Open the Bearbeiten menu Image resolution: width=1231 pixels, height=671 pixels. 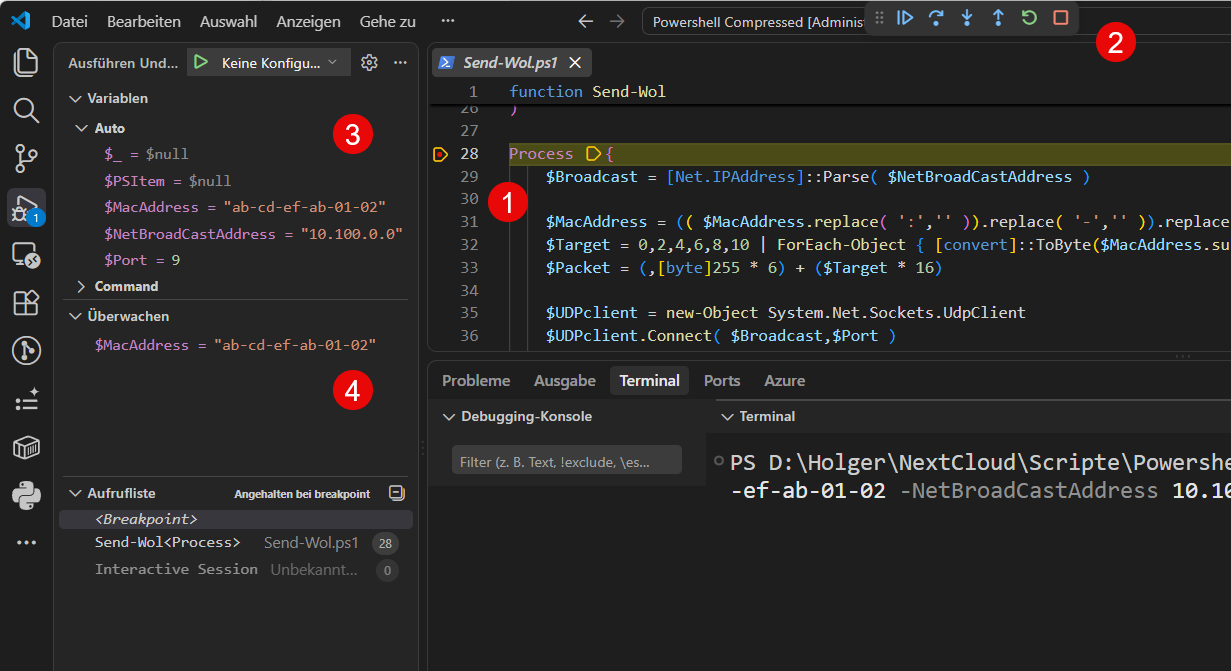tap(144, 21)
